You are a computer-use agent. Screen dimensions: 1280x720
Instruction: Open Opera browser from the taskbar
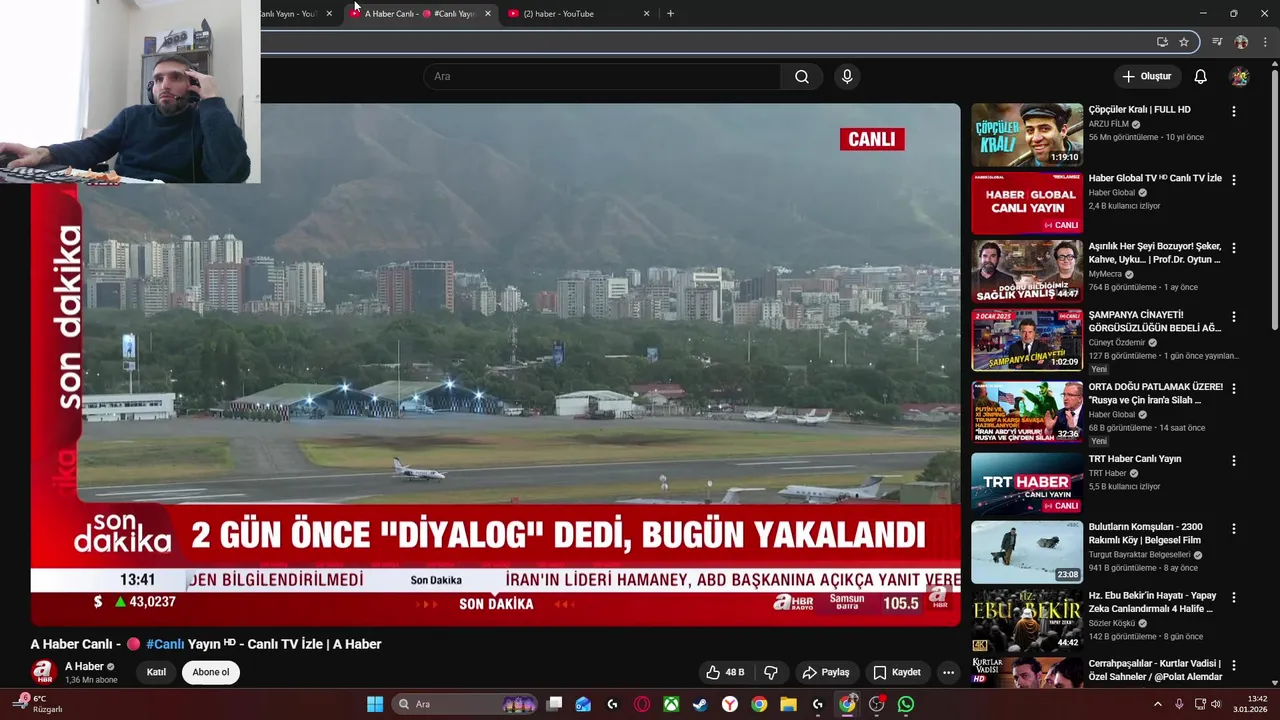pos(642,704)
